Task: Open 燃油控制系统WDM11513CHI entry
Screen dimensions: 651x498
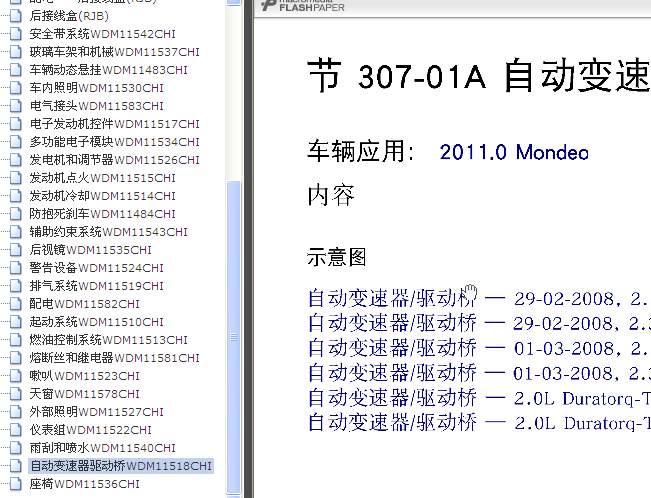Action: [x=108, y=340]
